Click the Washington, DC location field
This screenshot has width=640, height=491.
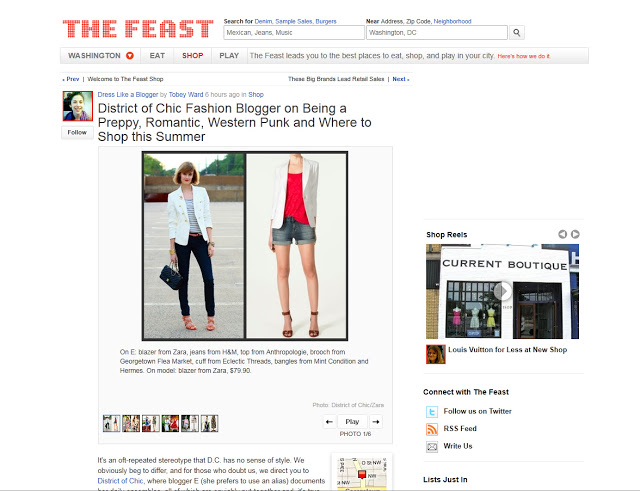(x=437, y=33)
